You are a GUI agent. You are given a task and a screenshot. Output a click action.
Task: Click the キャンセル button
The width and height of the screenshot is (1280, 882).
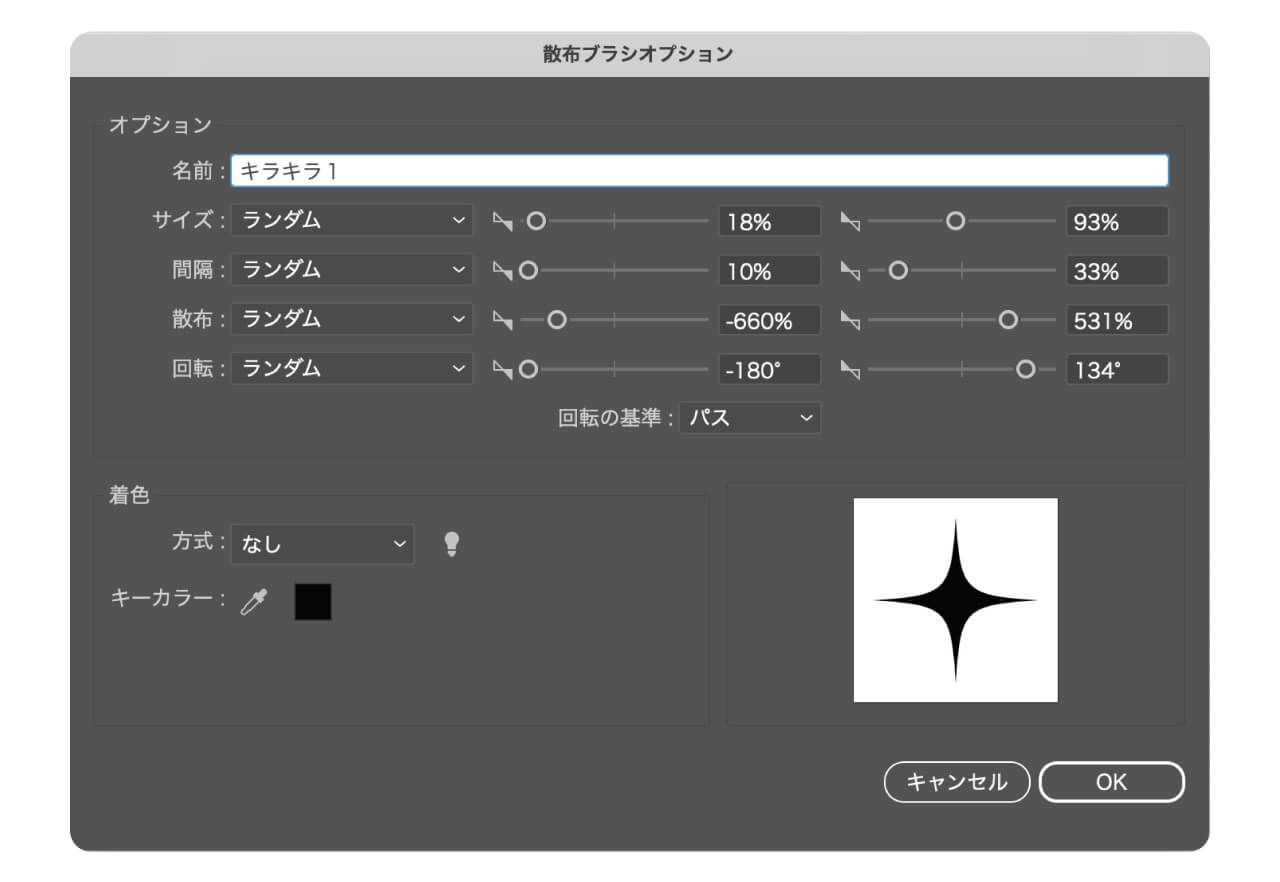[x=957, y=782]
